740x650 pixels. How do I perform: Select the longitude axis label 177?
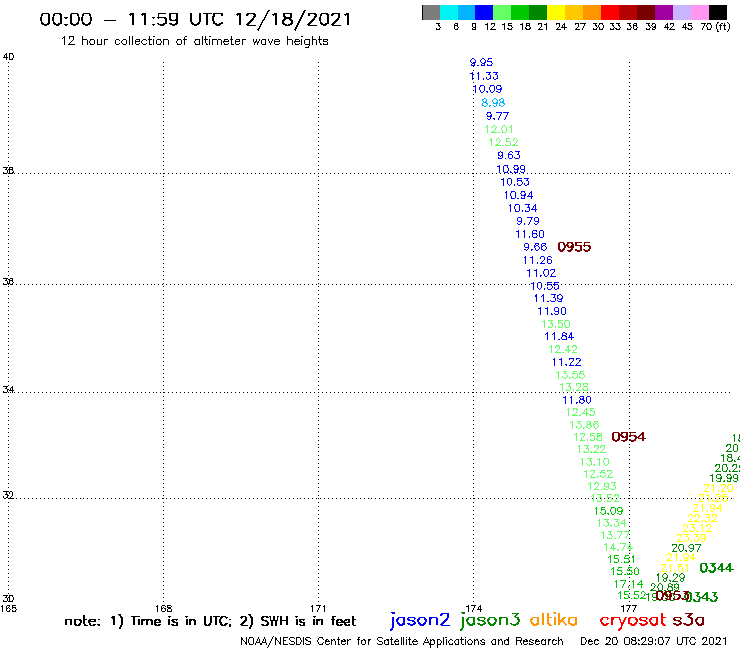coord(629,608)
